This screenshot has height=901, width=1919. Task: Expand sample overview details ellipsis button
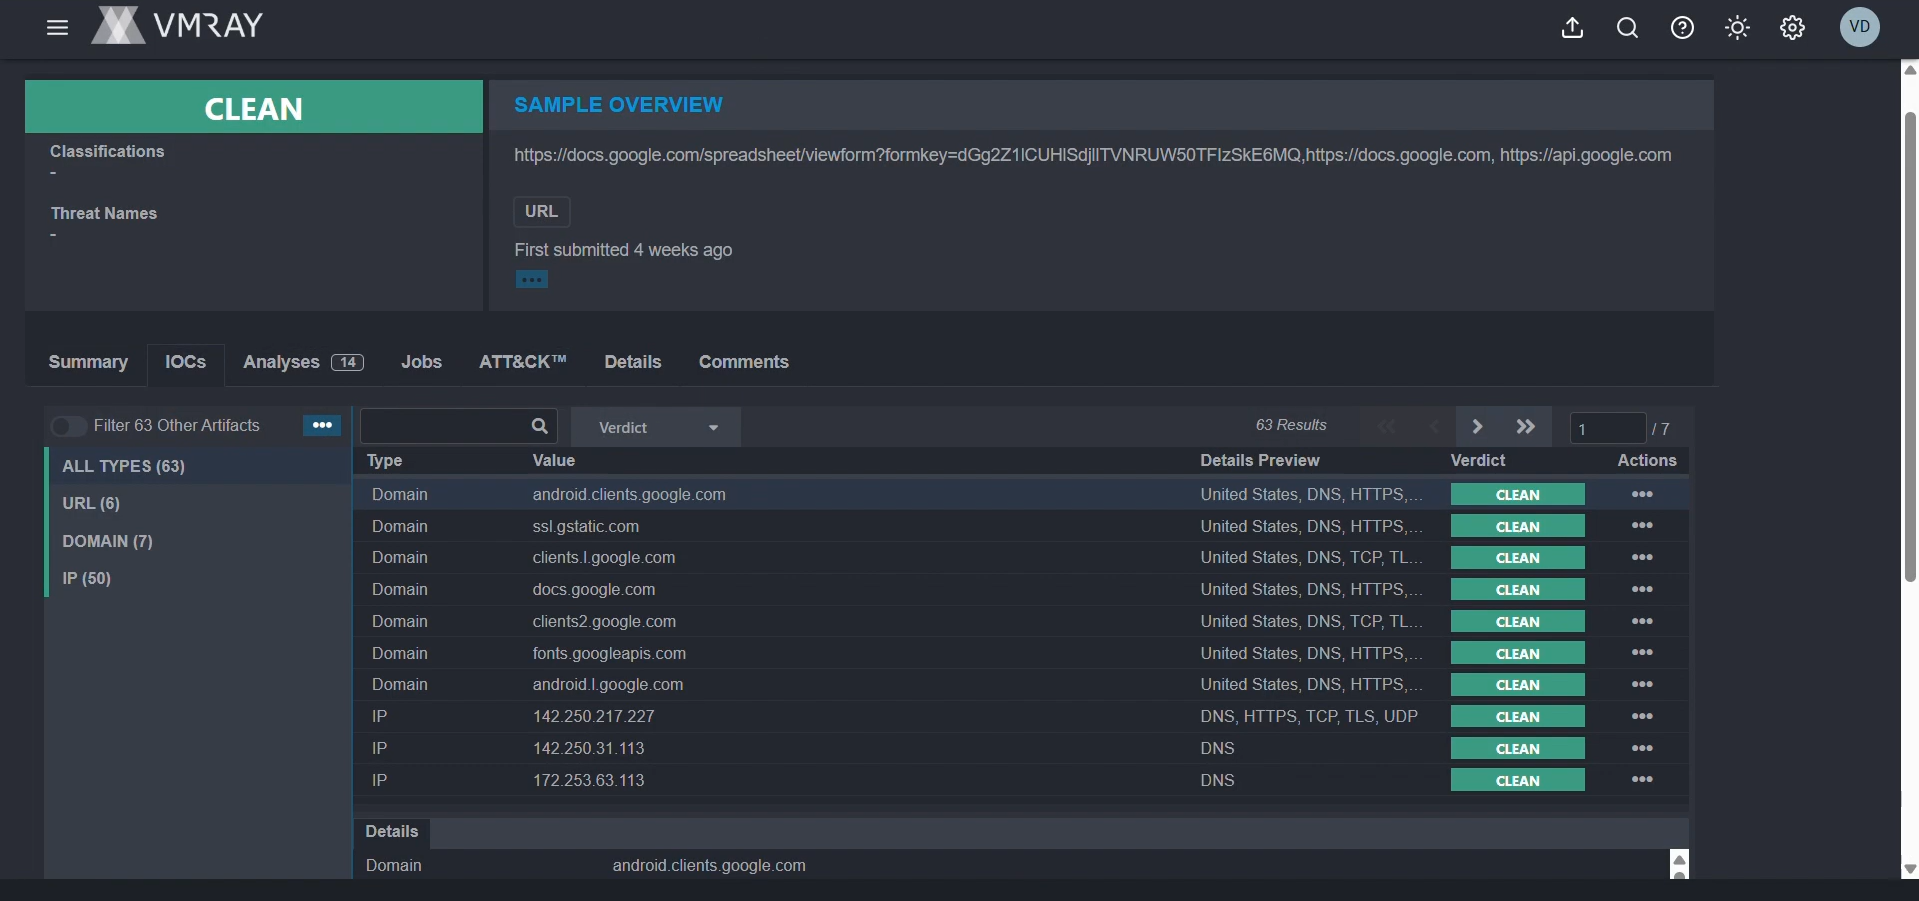pos(532,280)
